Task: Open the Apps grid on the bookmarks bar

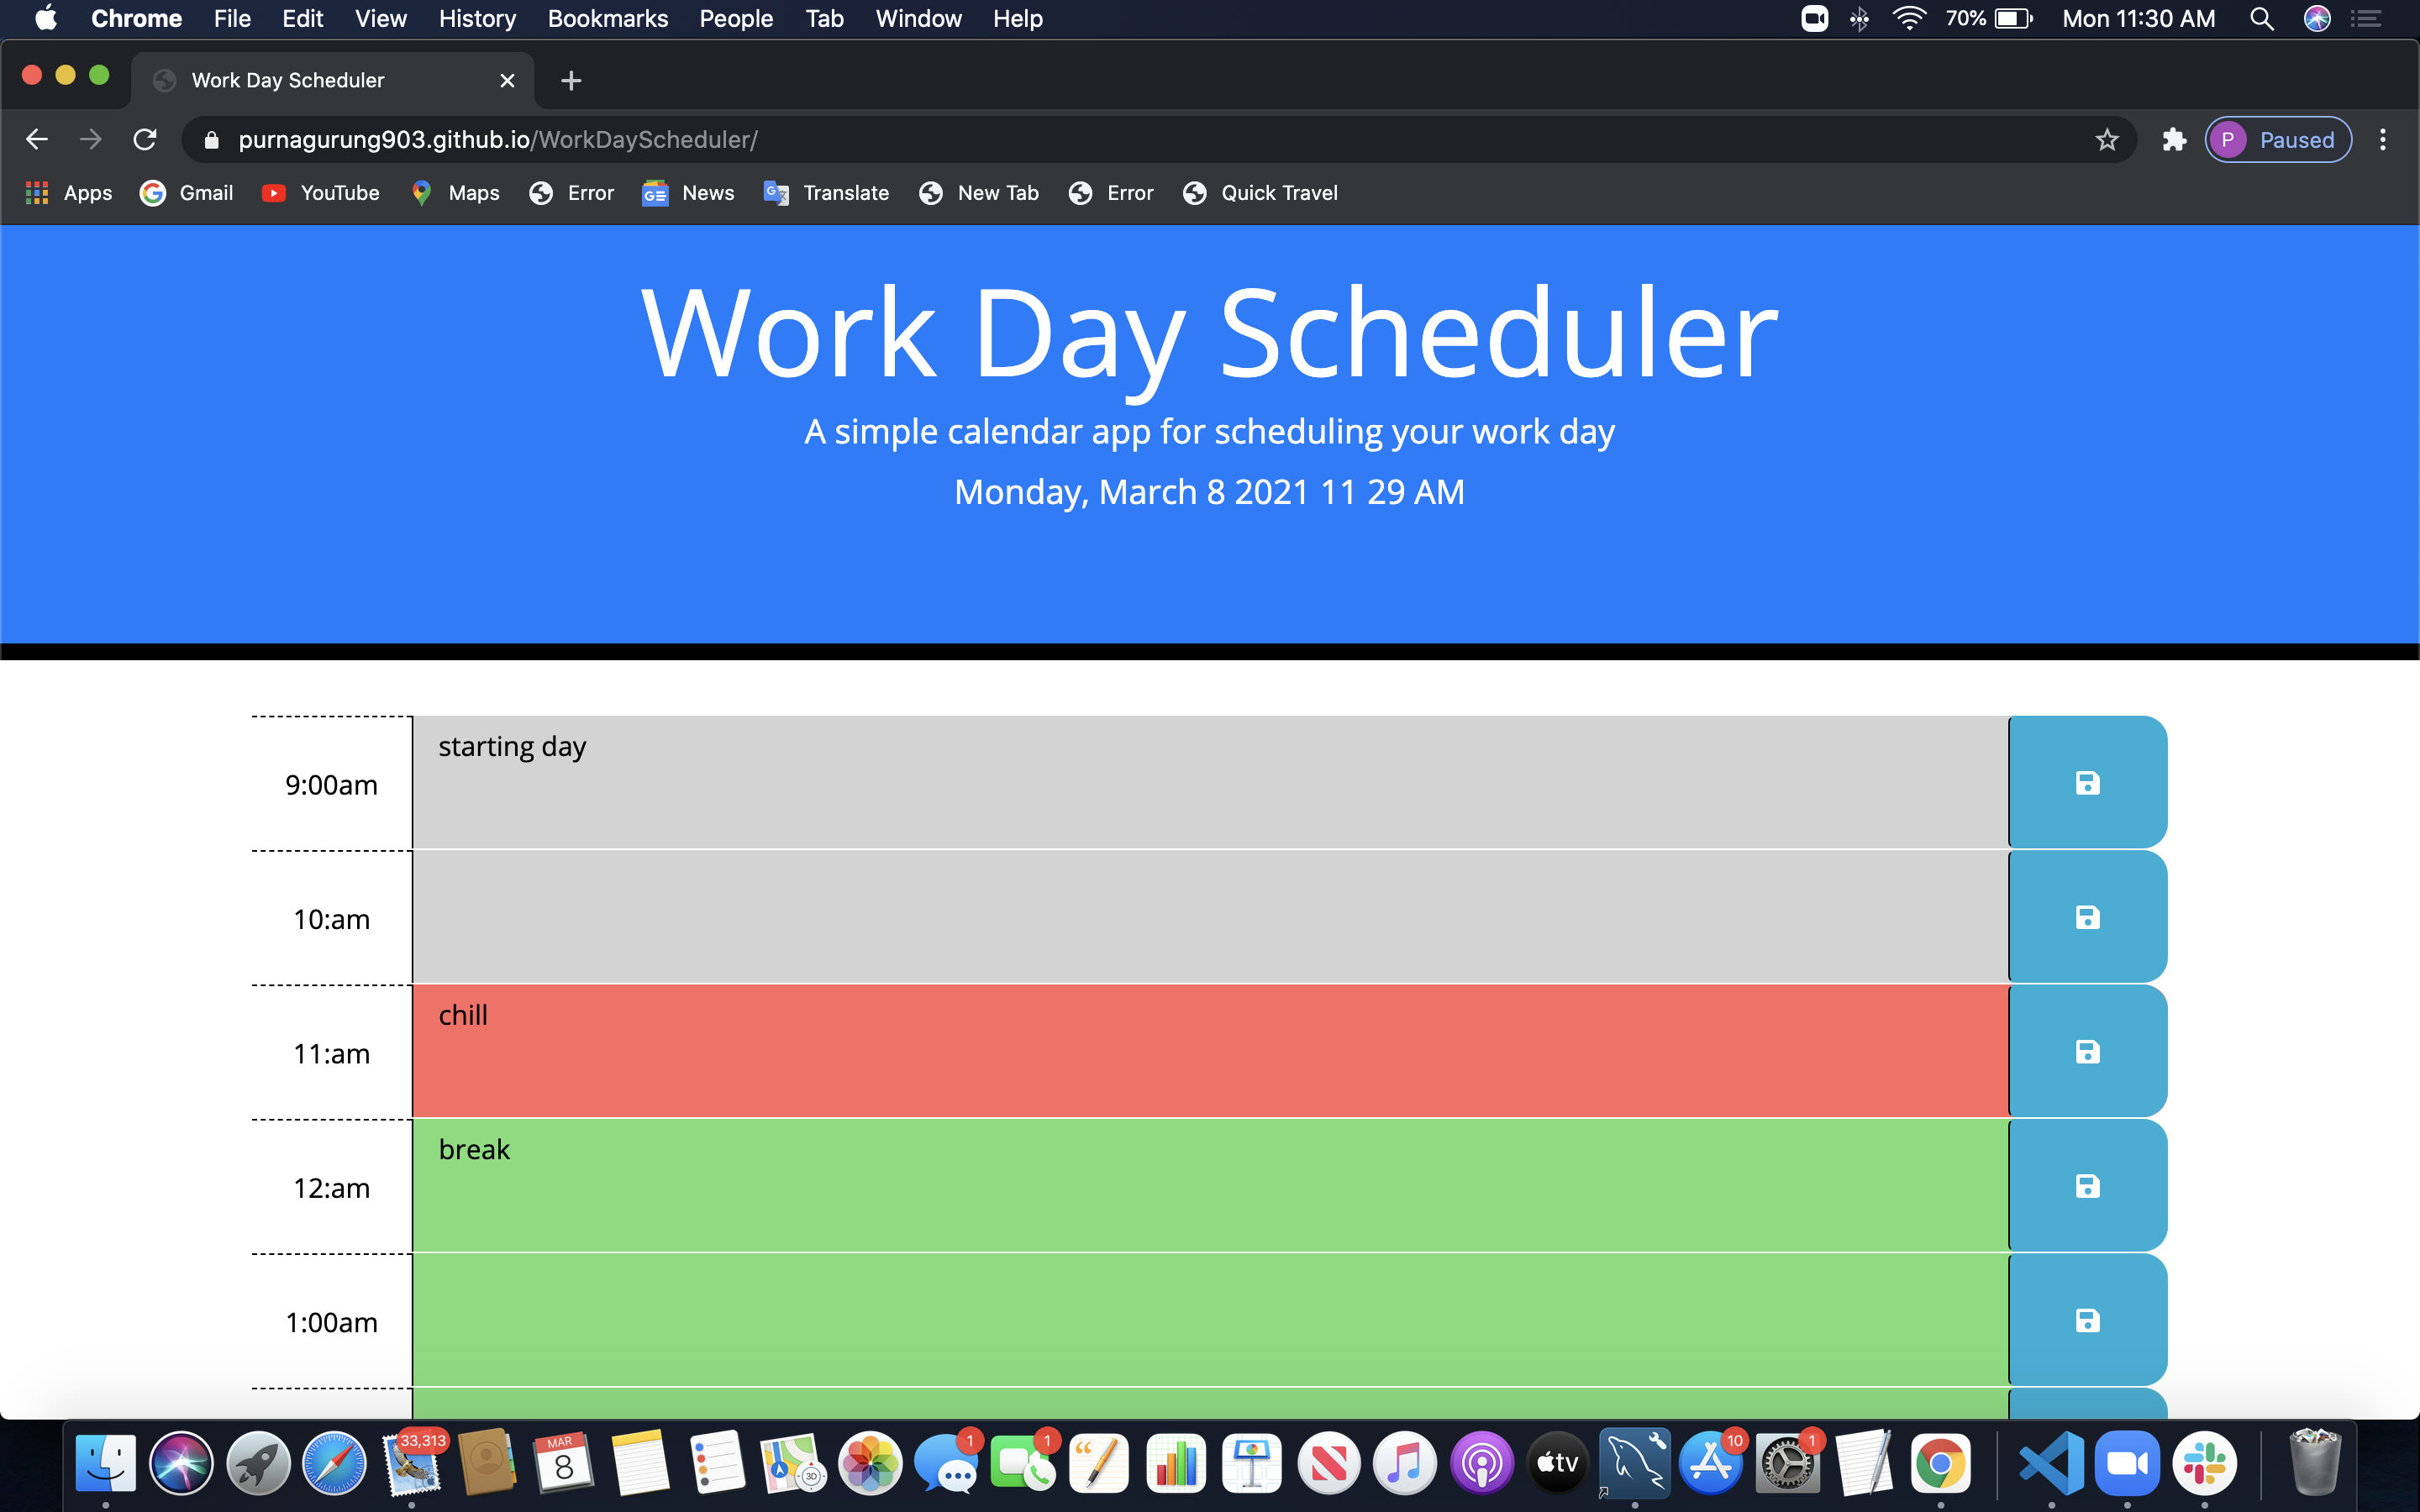Action: click(x=38, y=193)
